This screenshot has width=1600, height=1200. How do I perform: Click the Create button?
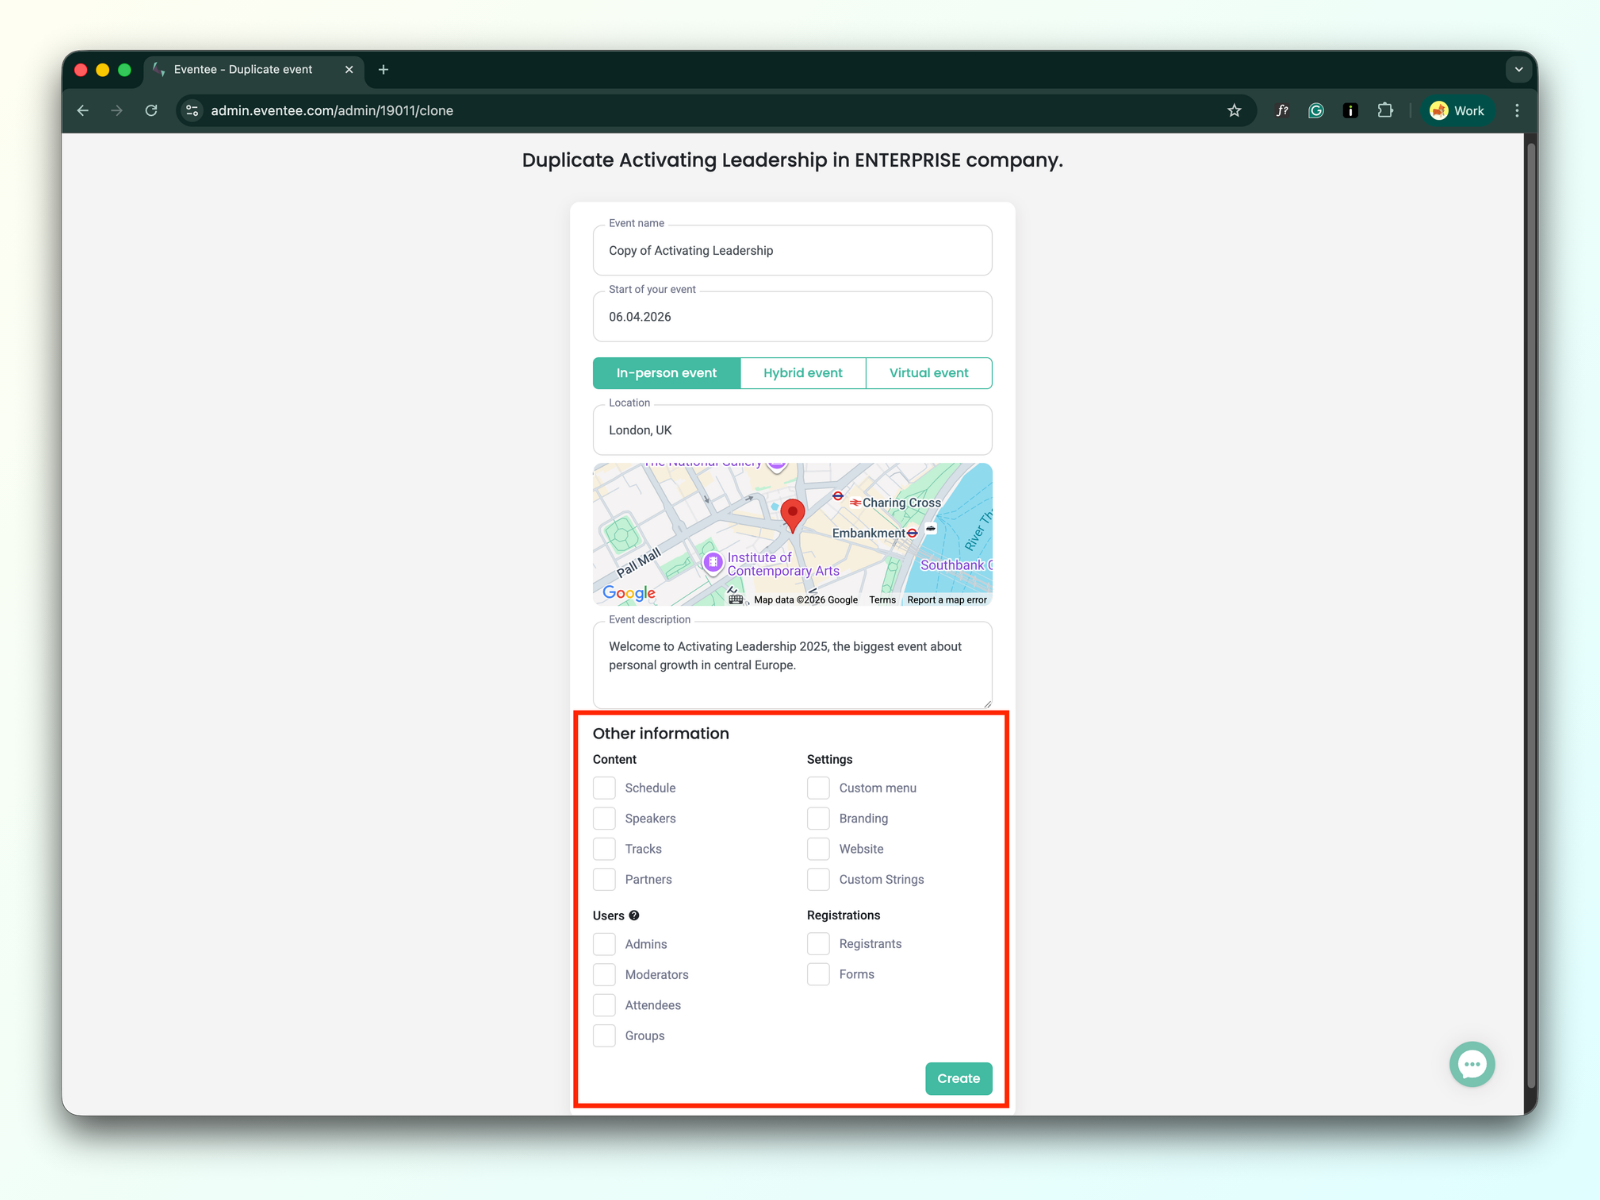tap(959, 1079)
